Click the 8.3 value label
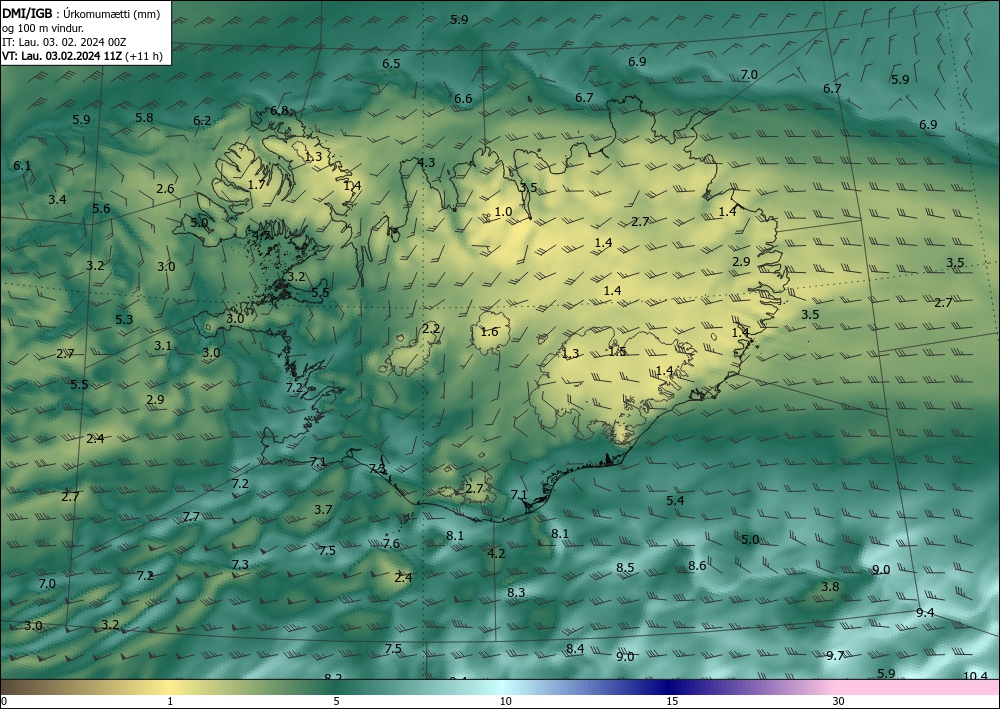 point(516,592)
